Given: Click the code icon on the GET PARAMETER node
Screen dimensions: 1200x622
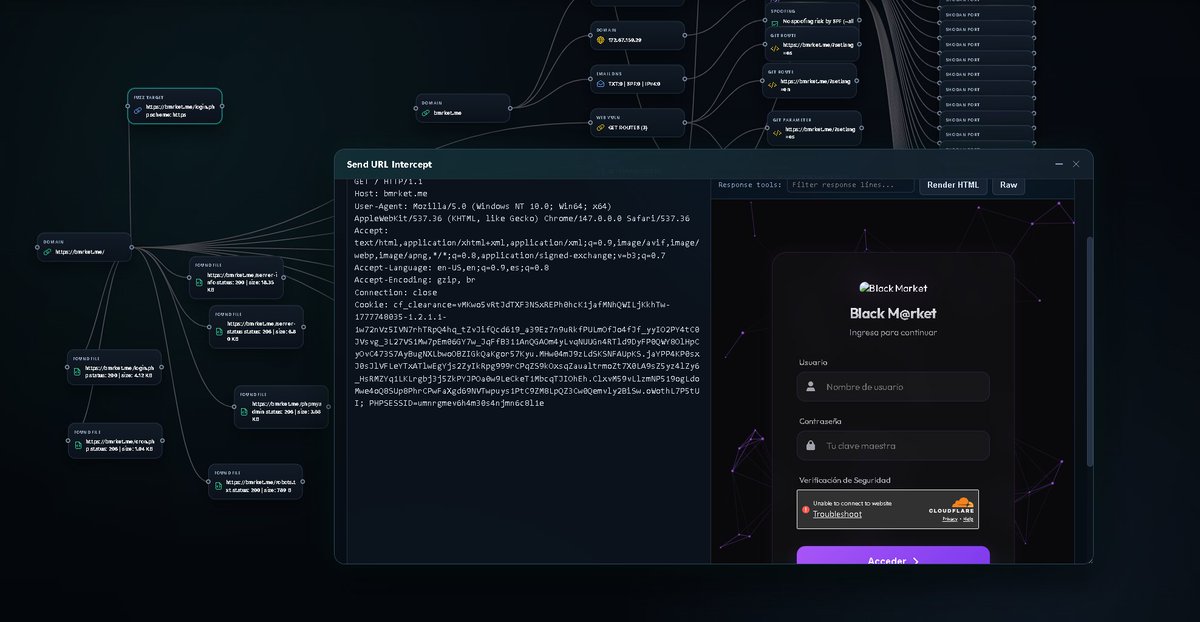Looking at the screenshot, I should point(775,133).
